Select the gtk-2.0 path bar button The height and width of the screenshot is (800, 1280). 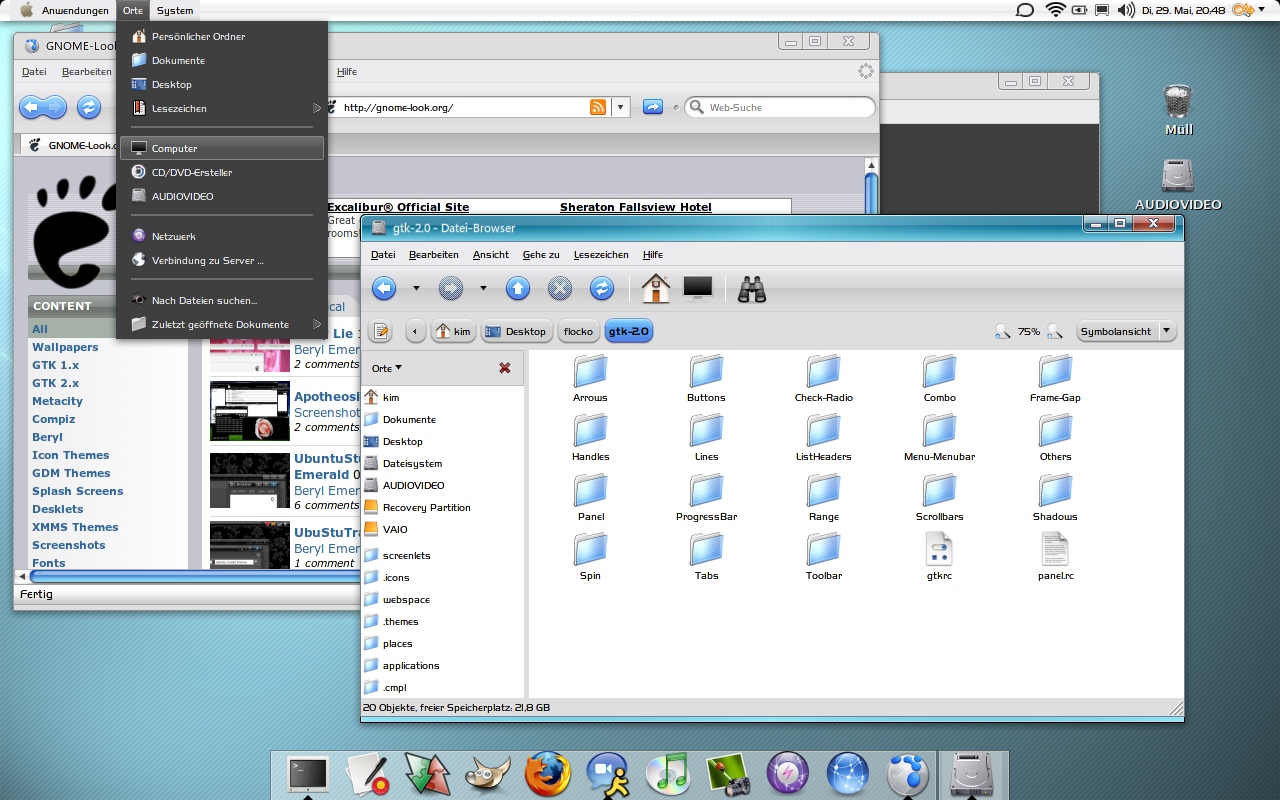[x=628, y=331]
